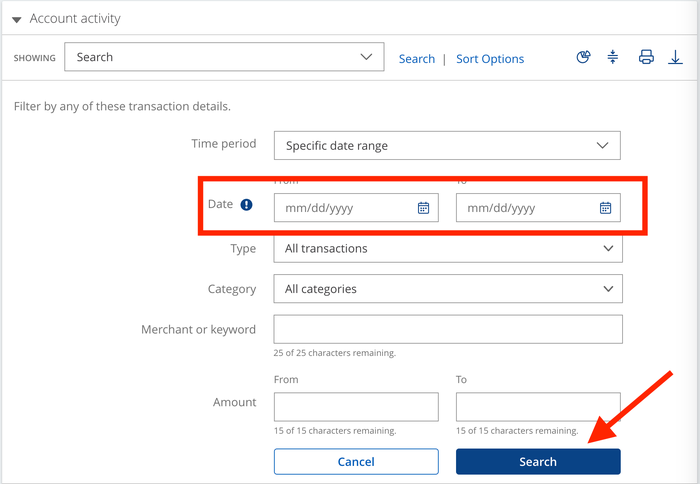Open the Showing Search dropdown
The height and width of the screenshot is (484, 700).
(x=224, y=57)
